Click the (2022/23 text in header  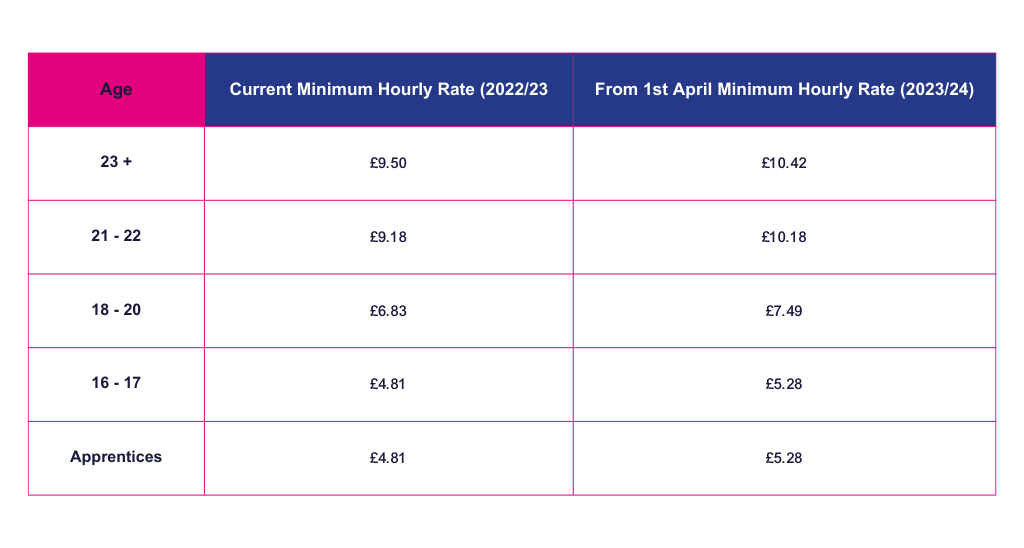(514, 89)
